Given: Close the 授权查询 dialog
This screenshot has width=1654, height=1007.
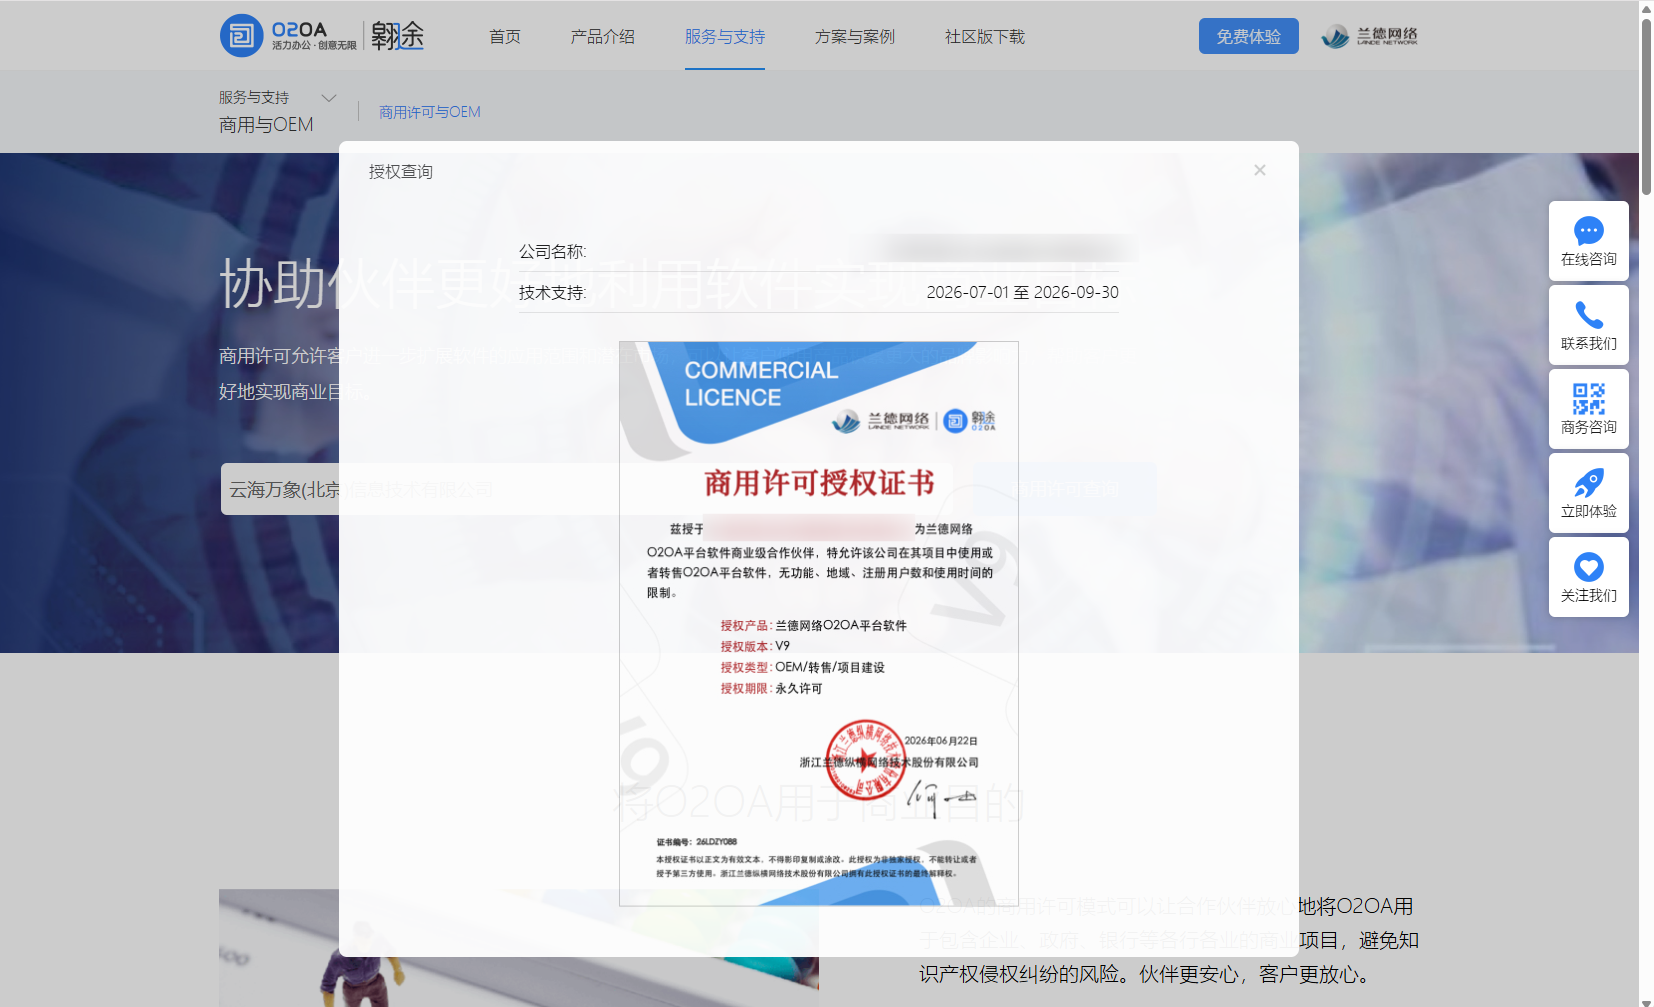Looking at the screenshot, I should tap(1260, 170).
